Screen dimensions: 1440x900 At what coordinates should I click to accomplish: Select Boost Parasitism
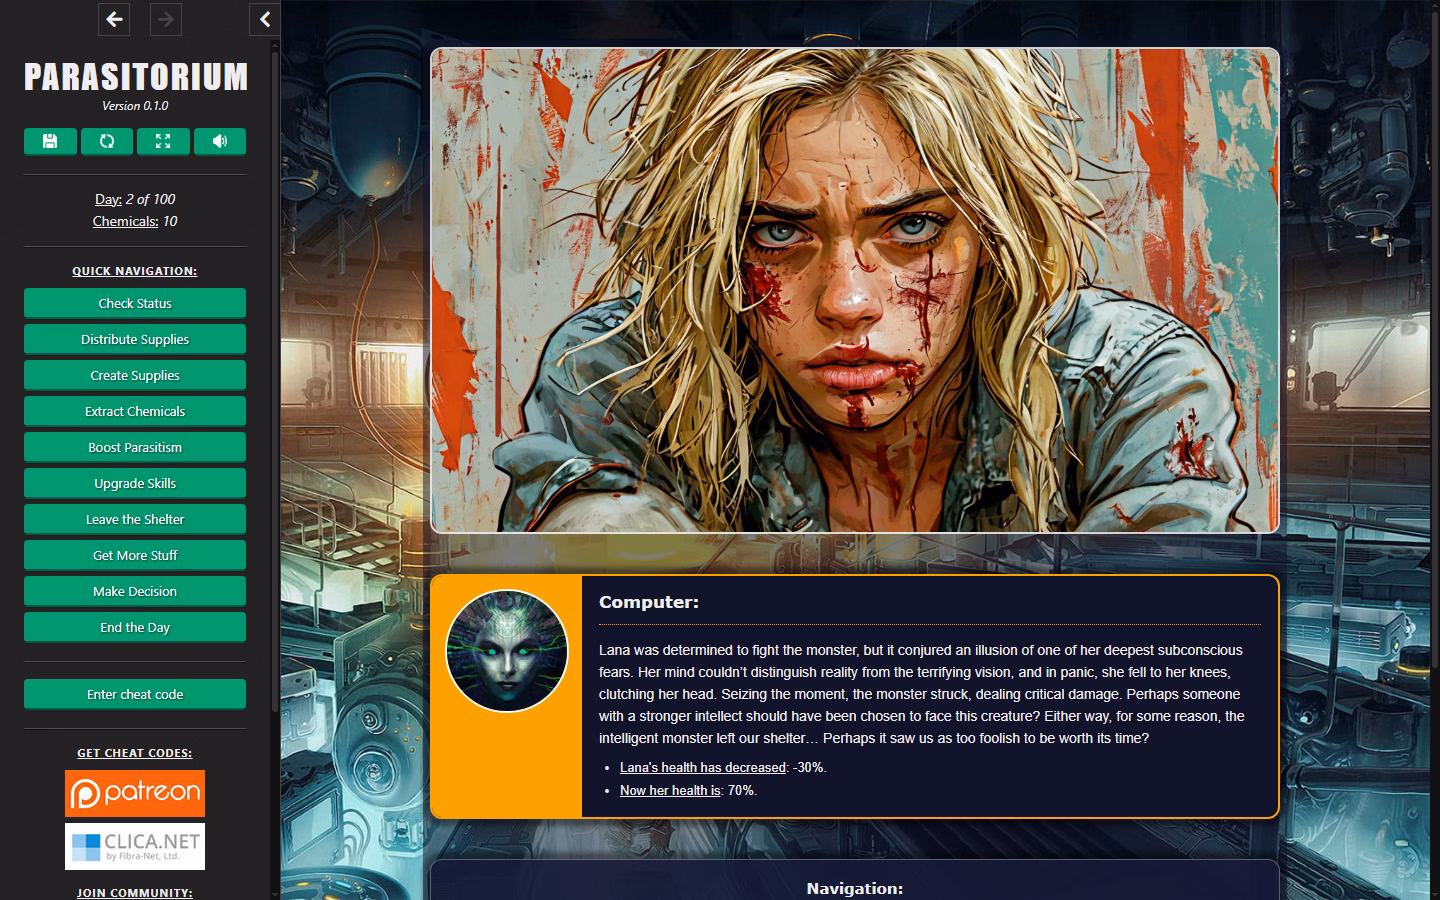135,447
